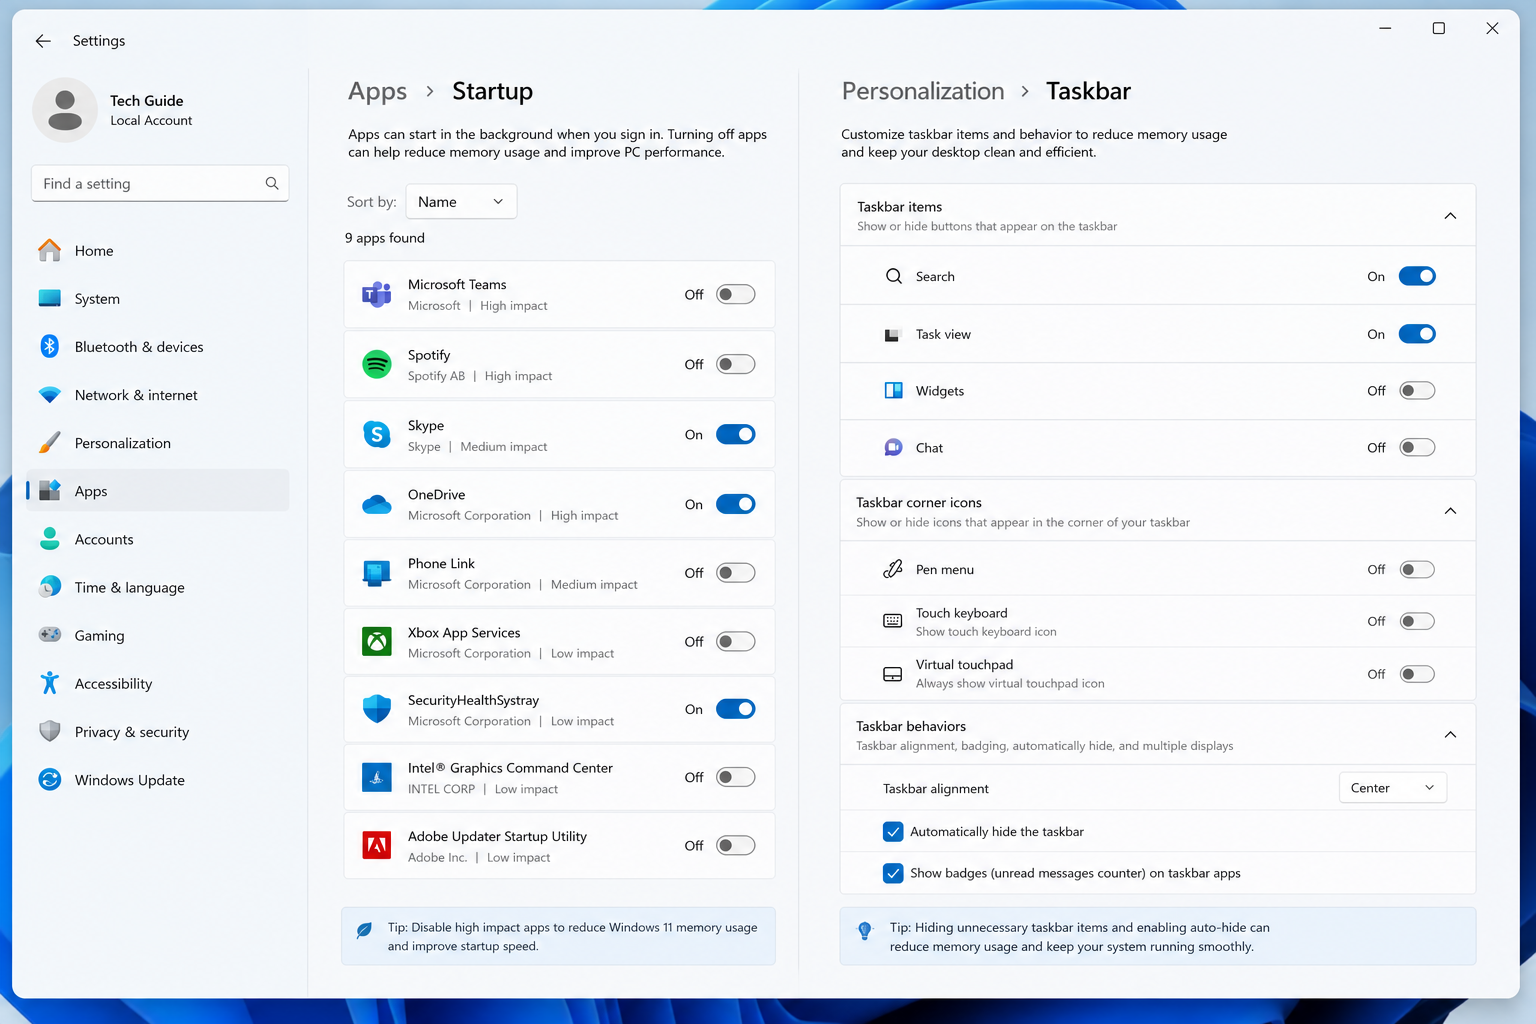Image resolution: width=1536 pixels, height=1024 pixels.
Task: Enable the Chat taskbar toggle
Action: [x=1417, y=447]
